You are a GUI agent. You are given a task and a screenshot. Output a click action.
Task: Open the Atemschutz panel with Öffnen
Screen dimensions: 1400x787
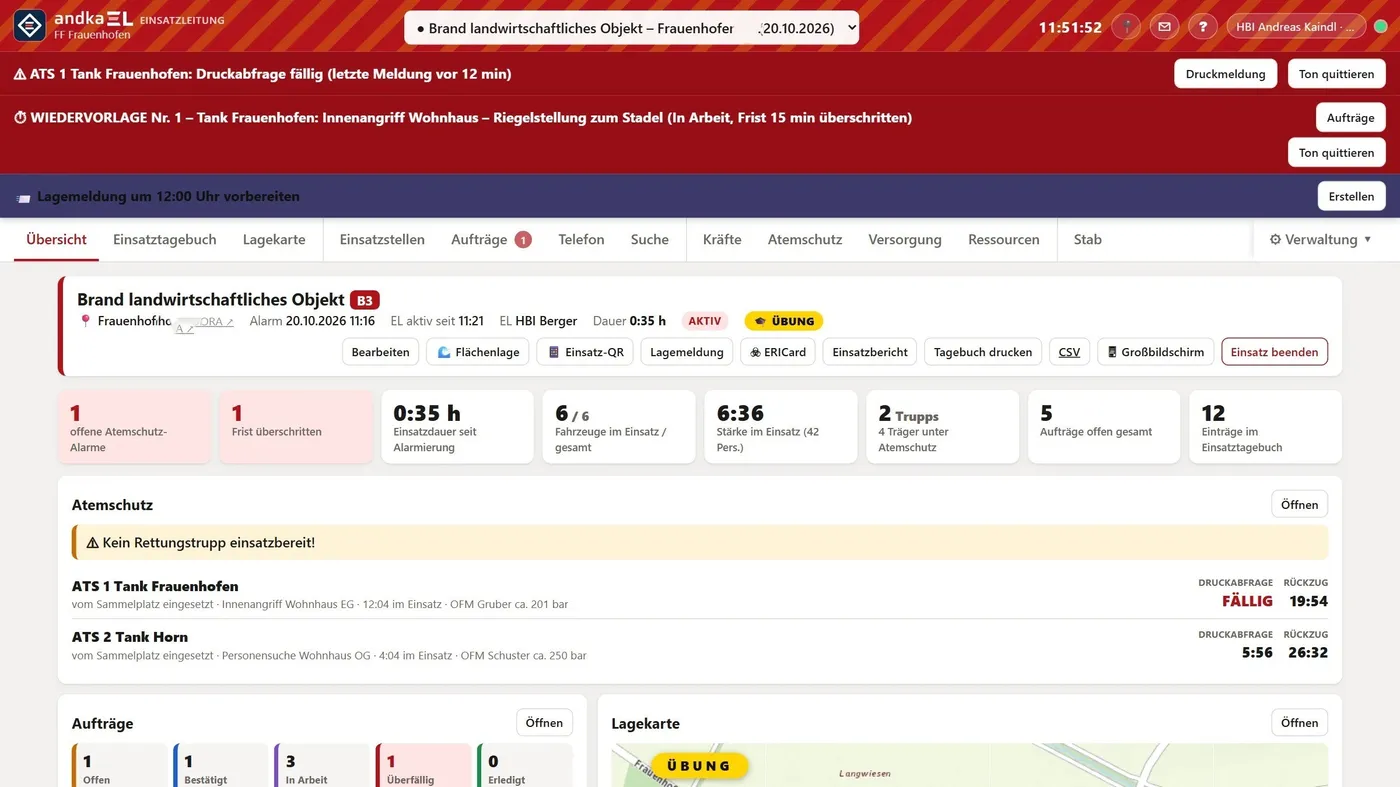[x=1299, y=505]
